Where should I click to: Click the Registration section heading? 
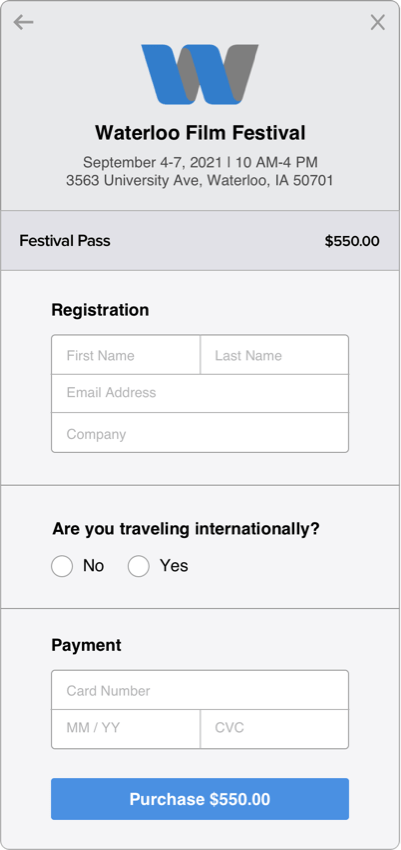click(100, 310)
